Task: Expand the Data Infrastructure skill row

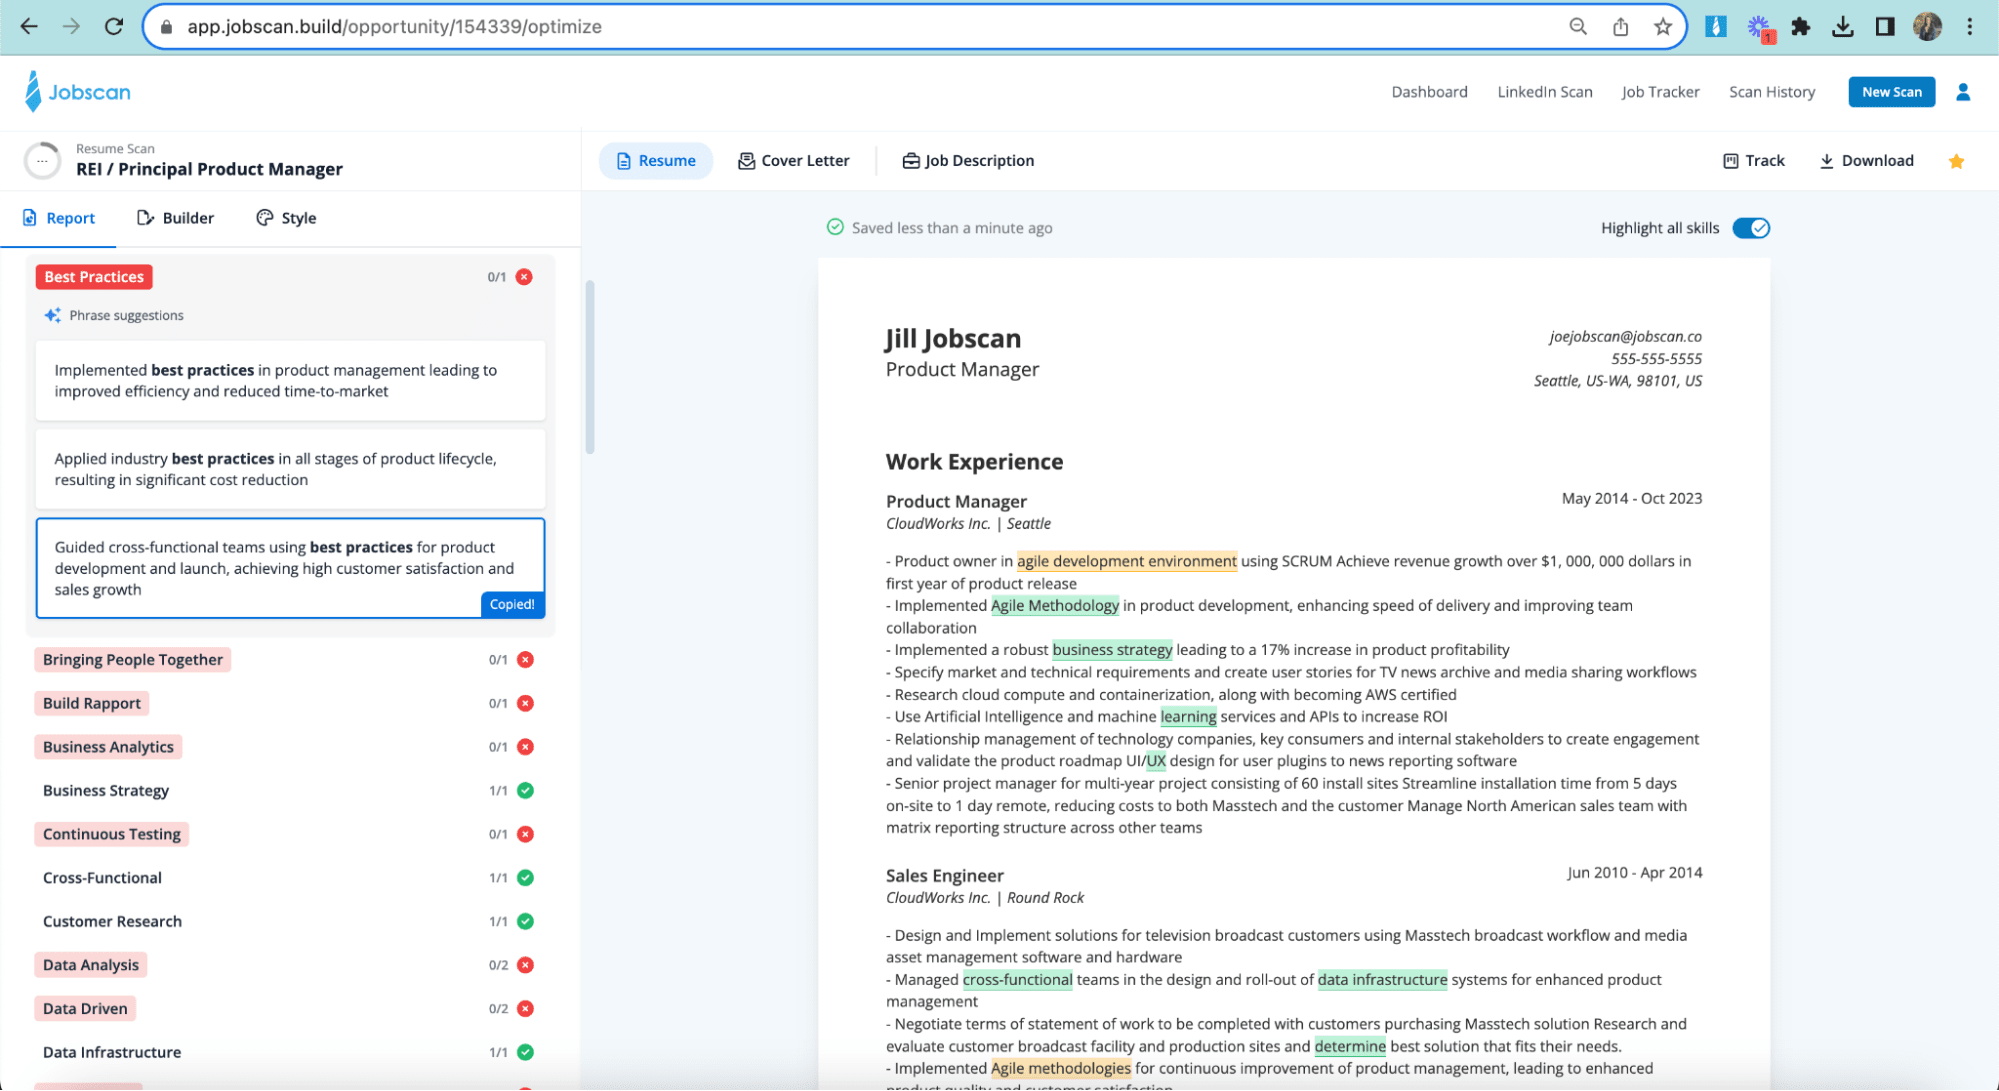Action: (288, 1052)
